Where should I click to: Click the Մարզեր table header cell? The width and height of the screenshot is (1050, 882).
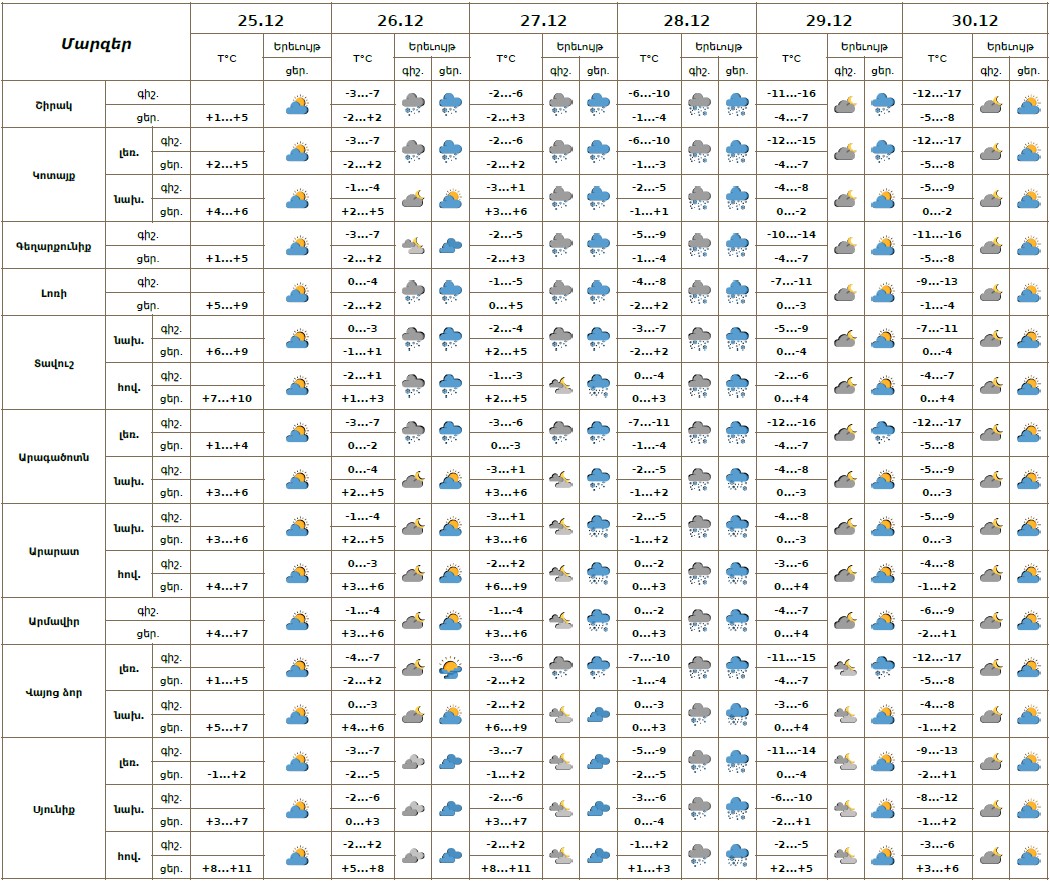[x=96, y=43]
